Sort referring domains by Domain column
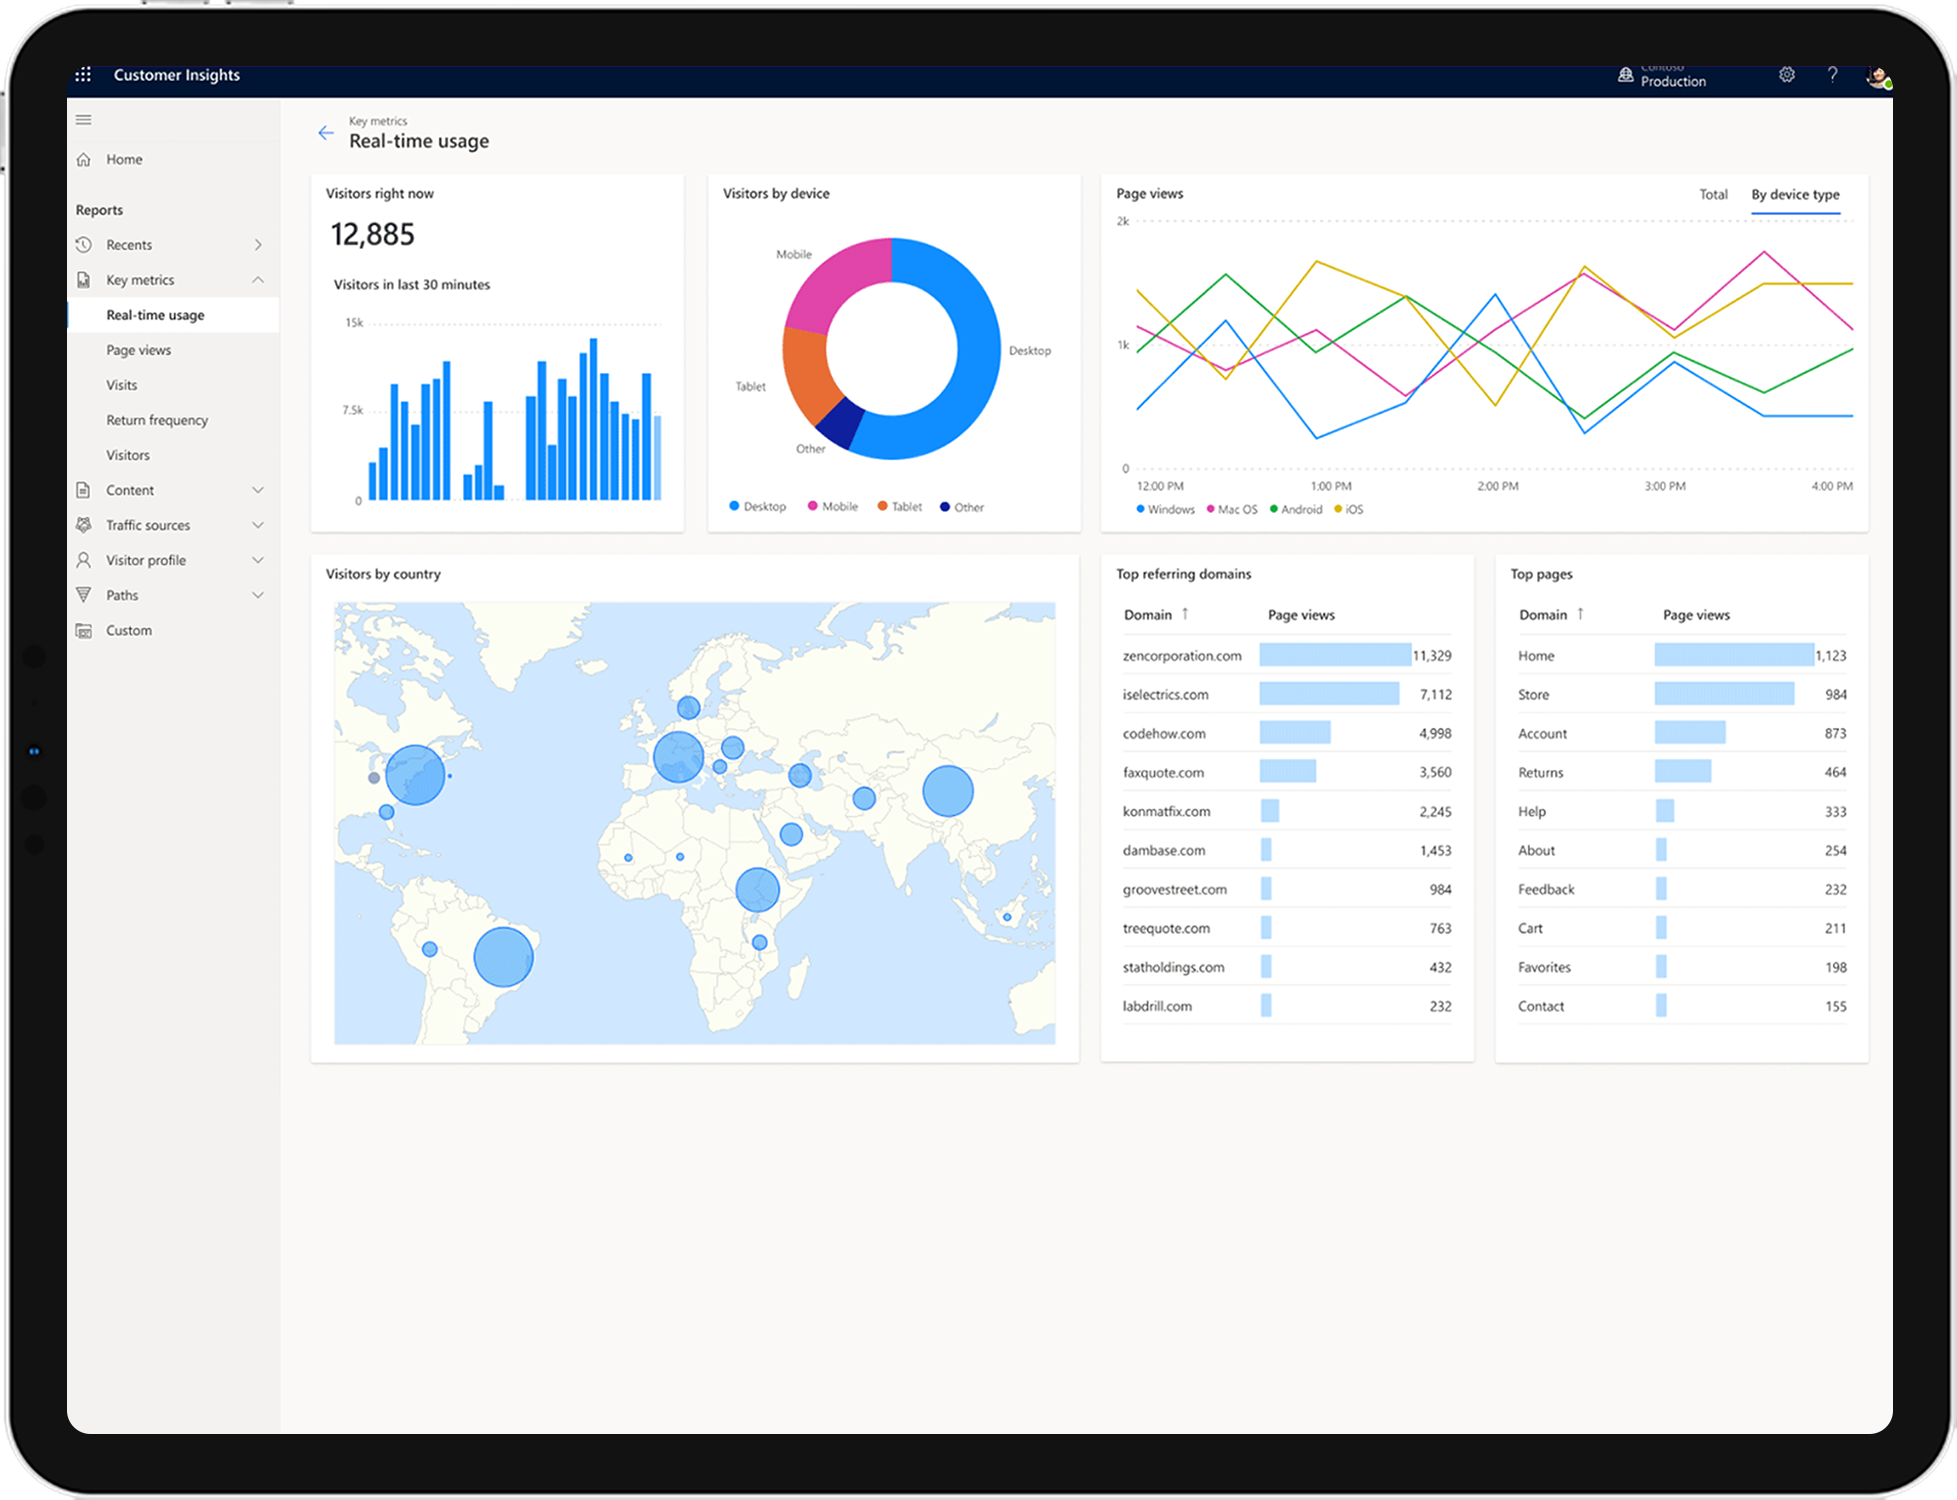 pos(1147,615)
